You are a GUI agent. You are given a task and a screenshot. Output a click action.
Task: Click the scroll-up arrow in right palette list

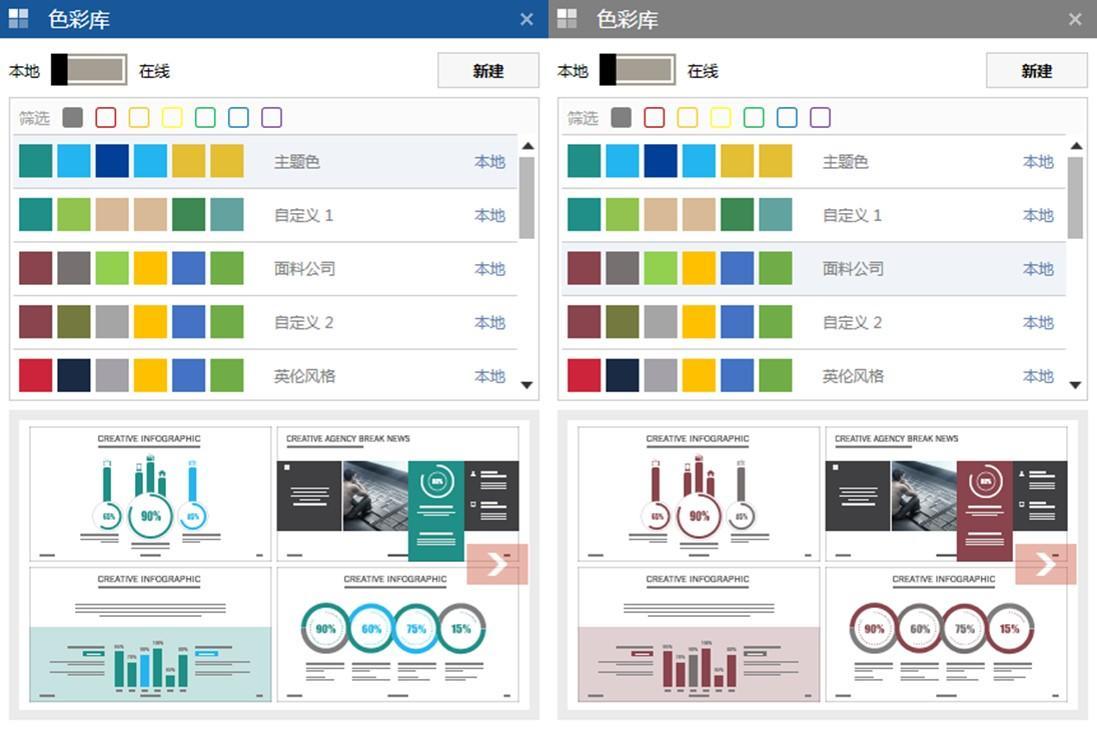click(1076, 146)
